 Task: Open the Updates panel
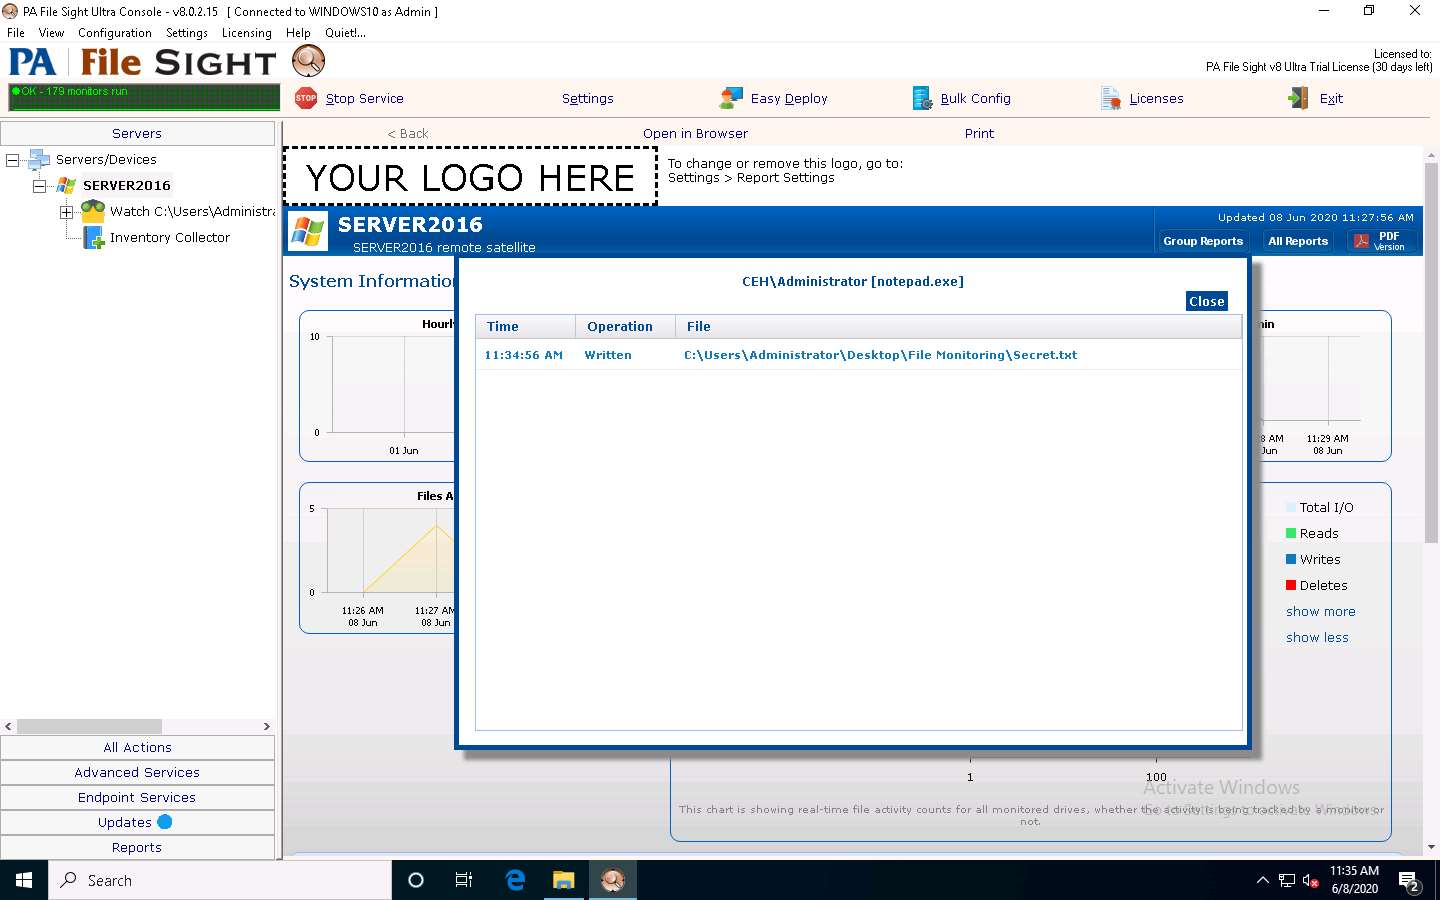tap(138, 822)
